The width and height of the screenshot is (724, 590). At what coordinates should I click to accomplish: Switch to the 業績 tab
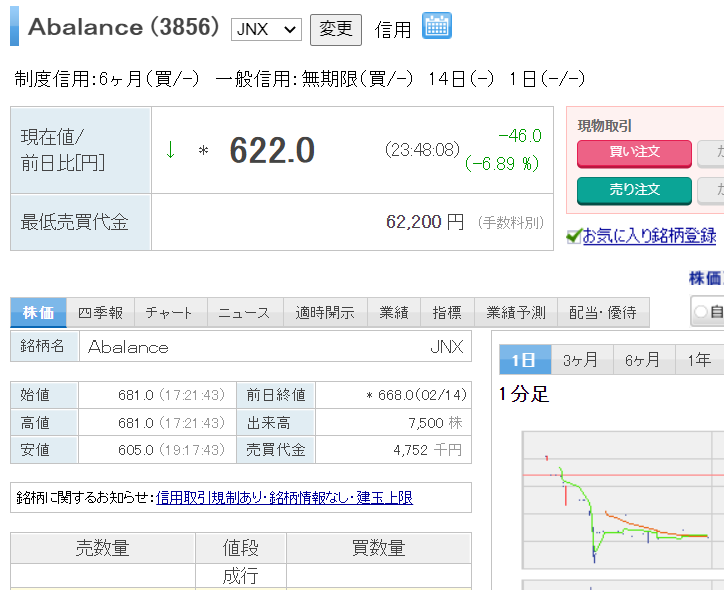pyautogui.click(x=394, y=313)
